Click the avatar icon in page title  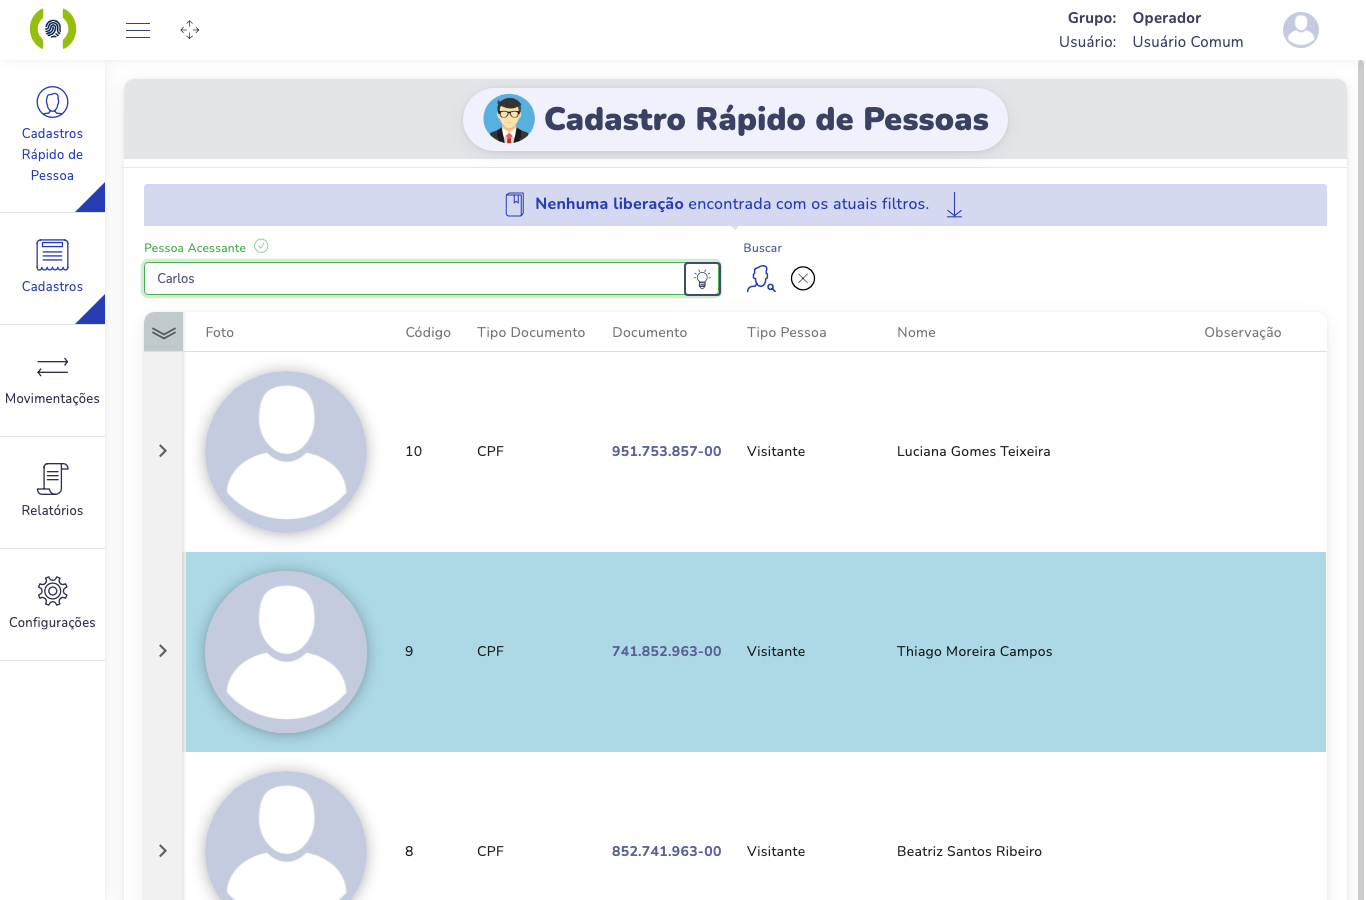click(509, 119)
